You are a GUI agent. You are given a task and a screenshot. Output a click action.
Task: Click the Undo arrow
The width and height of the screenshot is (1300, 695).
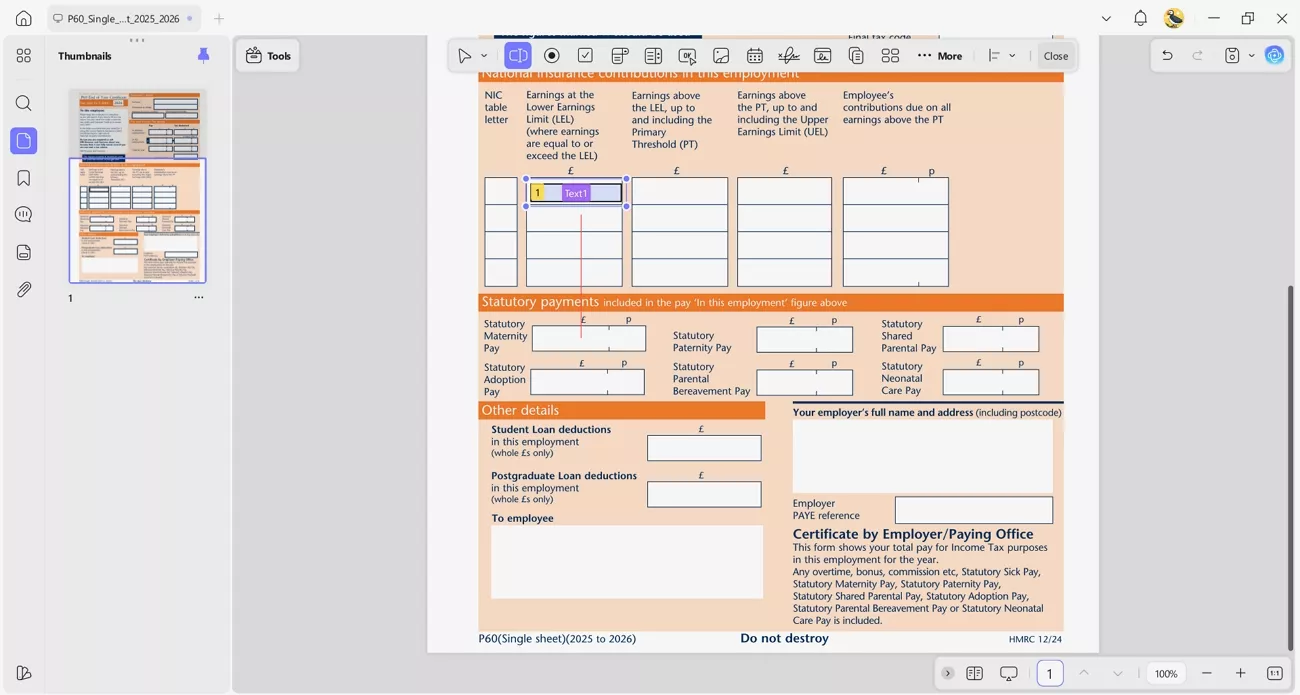point(1166,55)
